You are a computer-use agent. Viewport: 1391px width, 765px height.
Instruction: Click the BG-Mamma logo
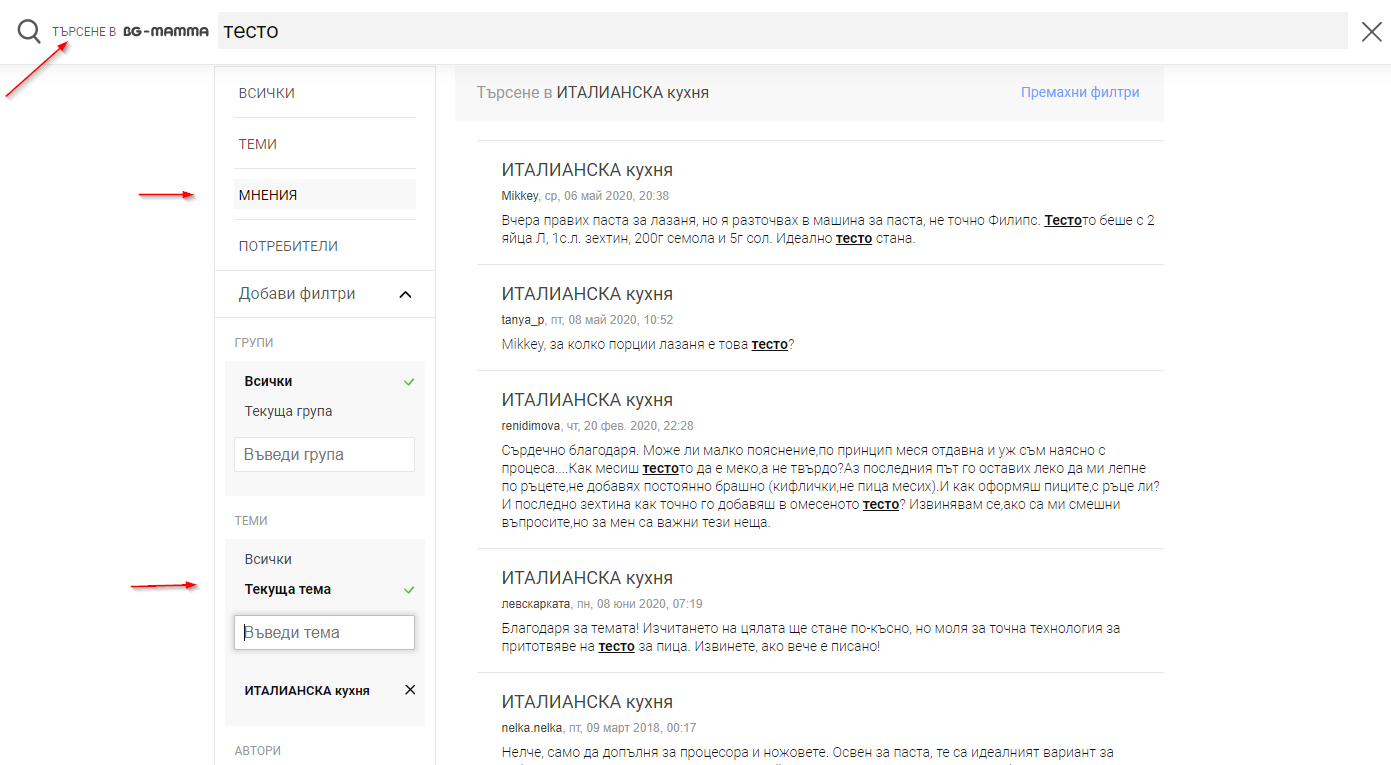[x=166, y=32]
